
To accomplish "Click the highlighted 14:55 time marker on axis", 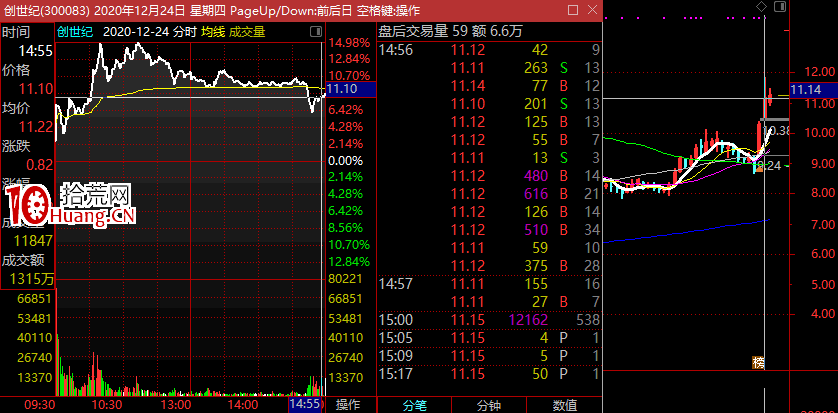I will click(306, 405).
